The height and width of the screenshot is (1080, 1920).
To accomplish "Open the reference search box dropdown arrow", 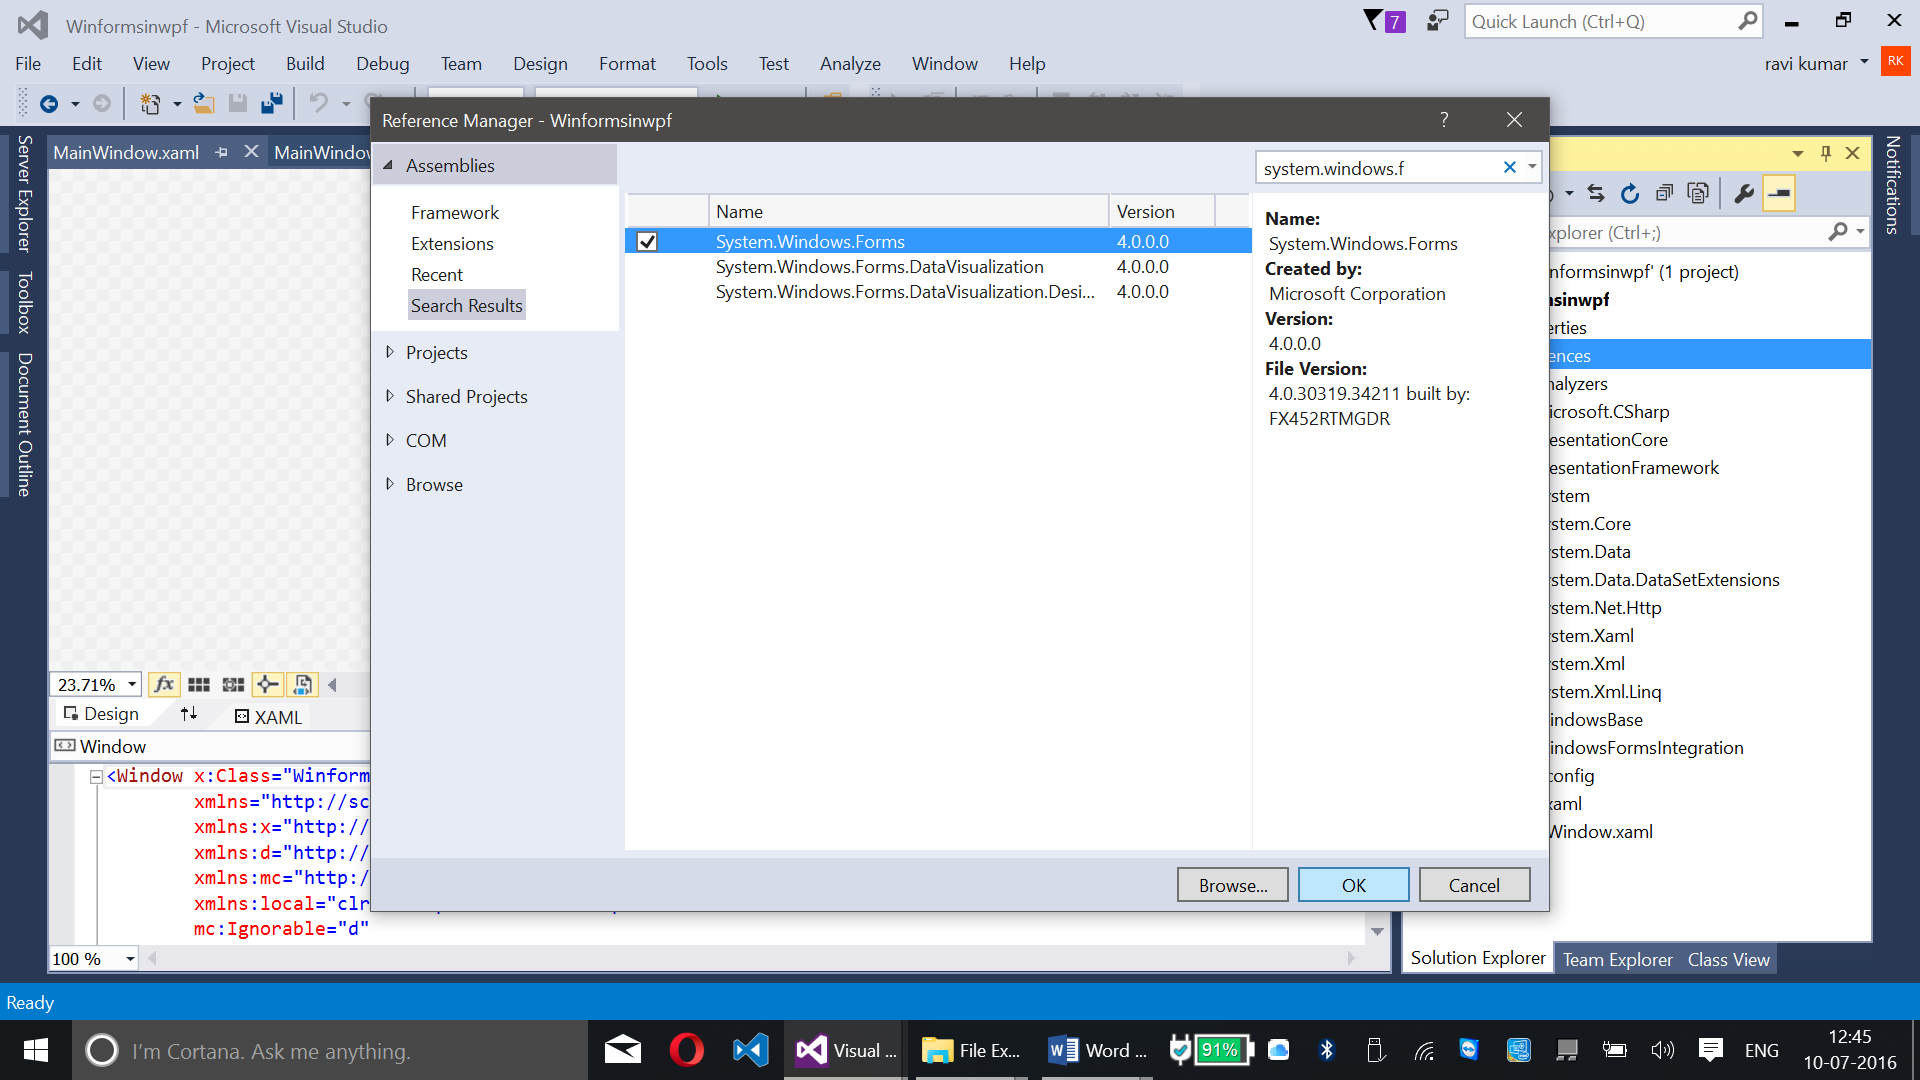I will click(x=1532, y=168).
